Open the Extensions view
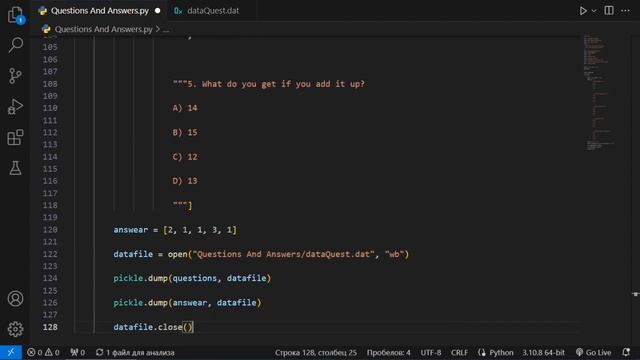The width and height of the screenshot is (640, 360). [x=16, y=137]
